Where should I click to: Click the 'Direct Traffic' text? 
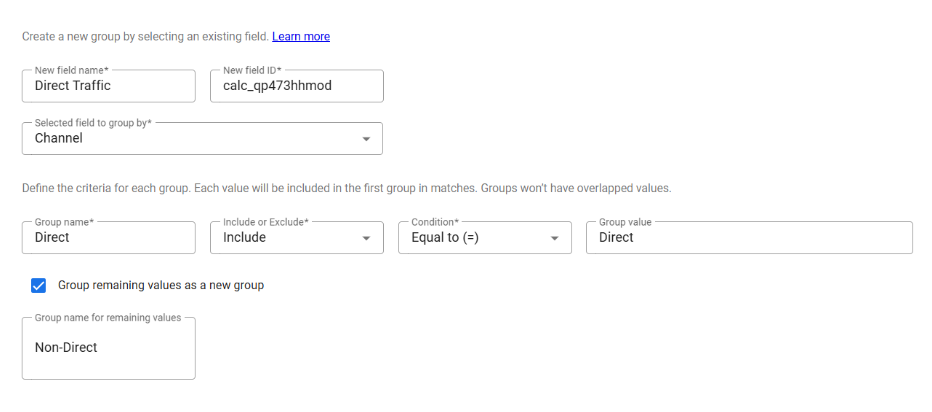coord(73,86)
